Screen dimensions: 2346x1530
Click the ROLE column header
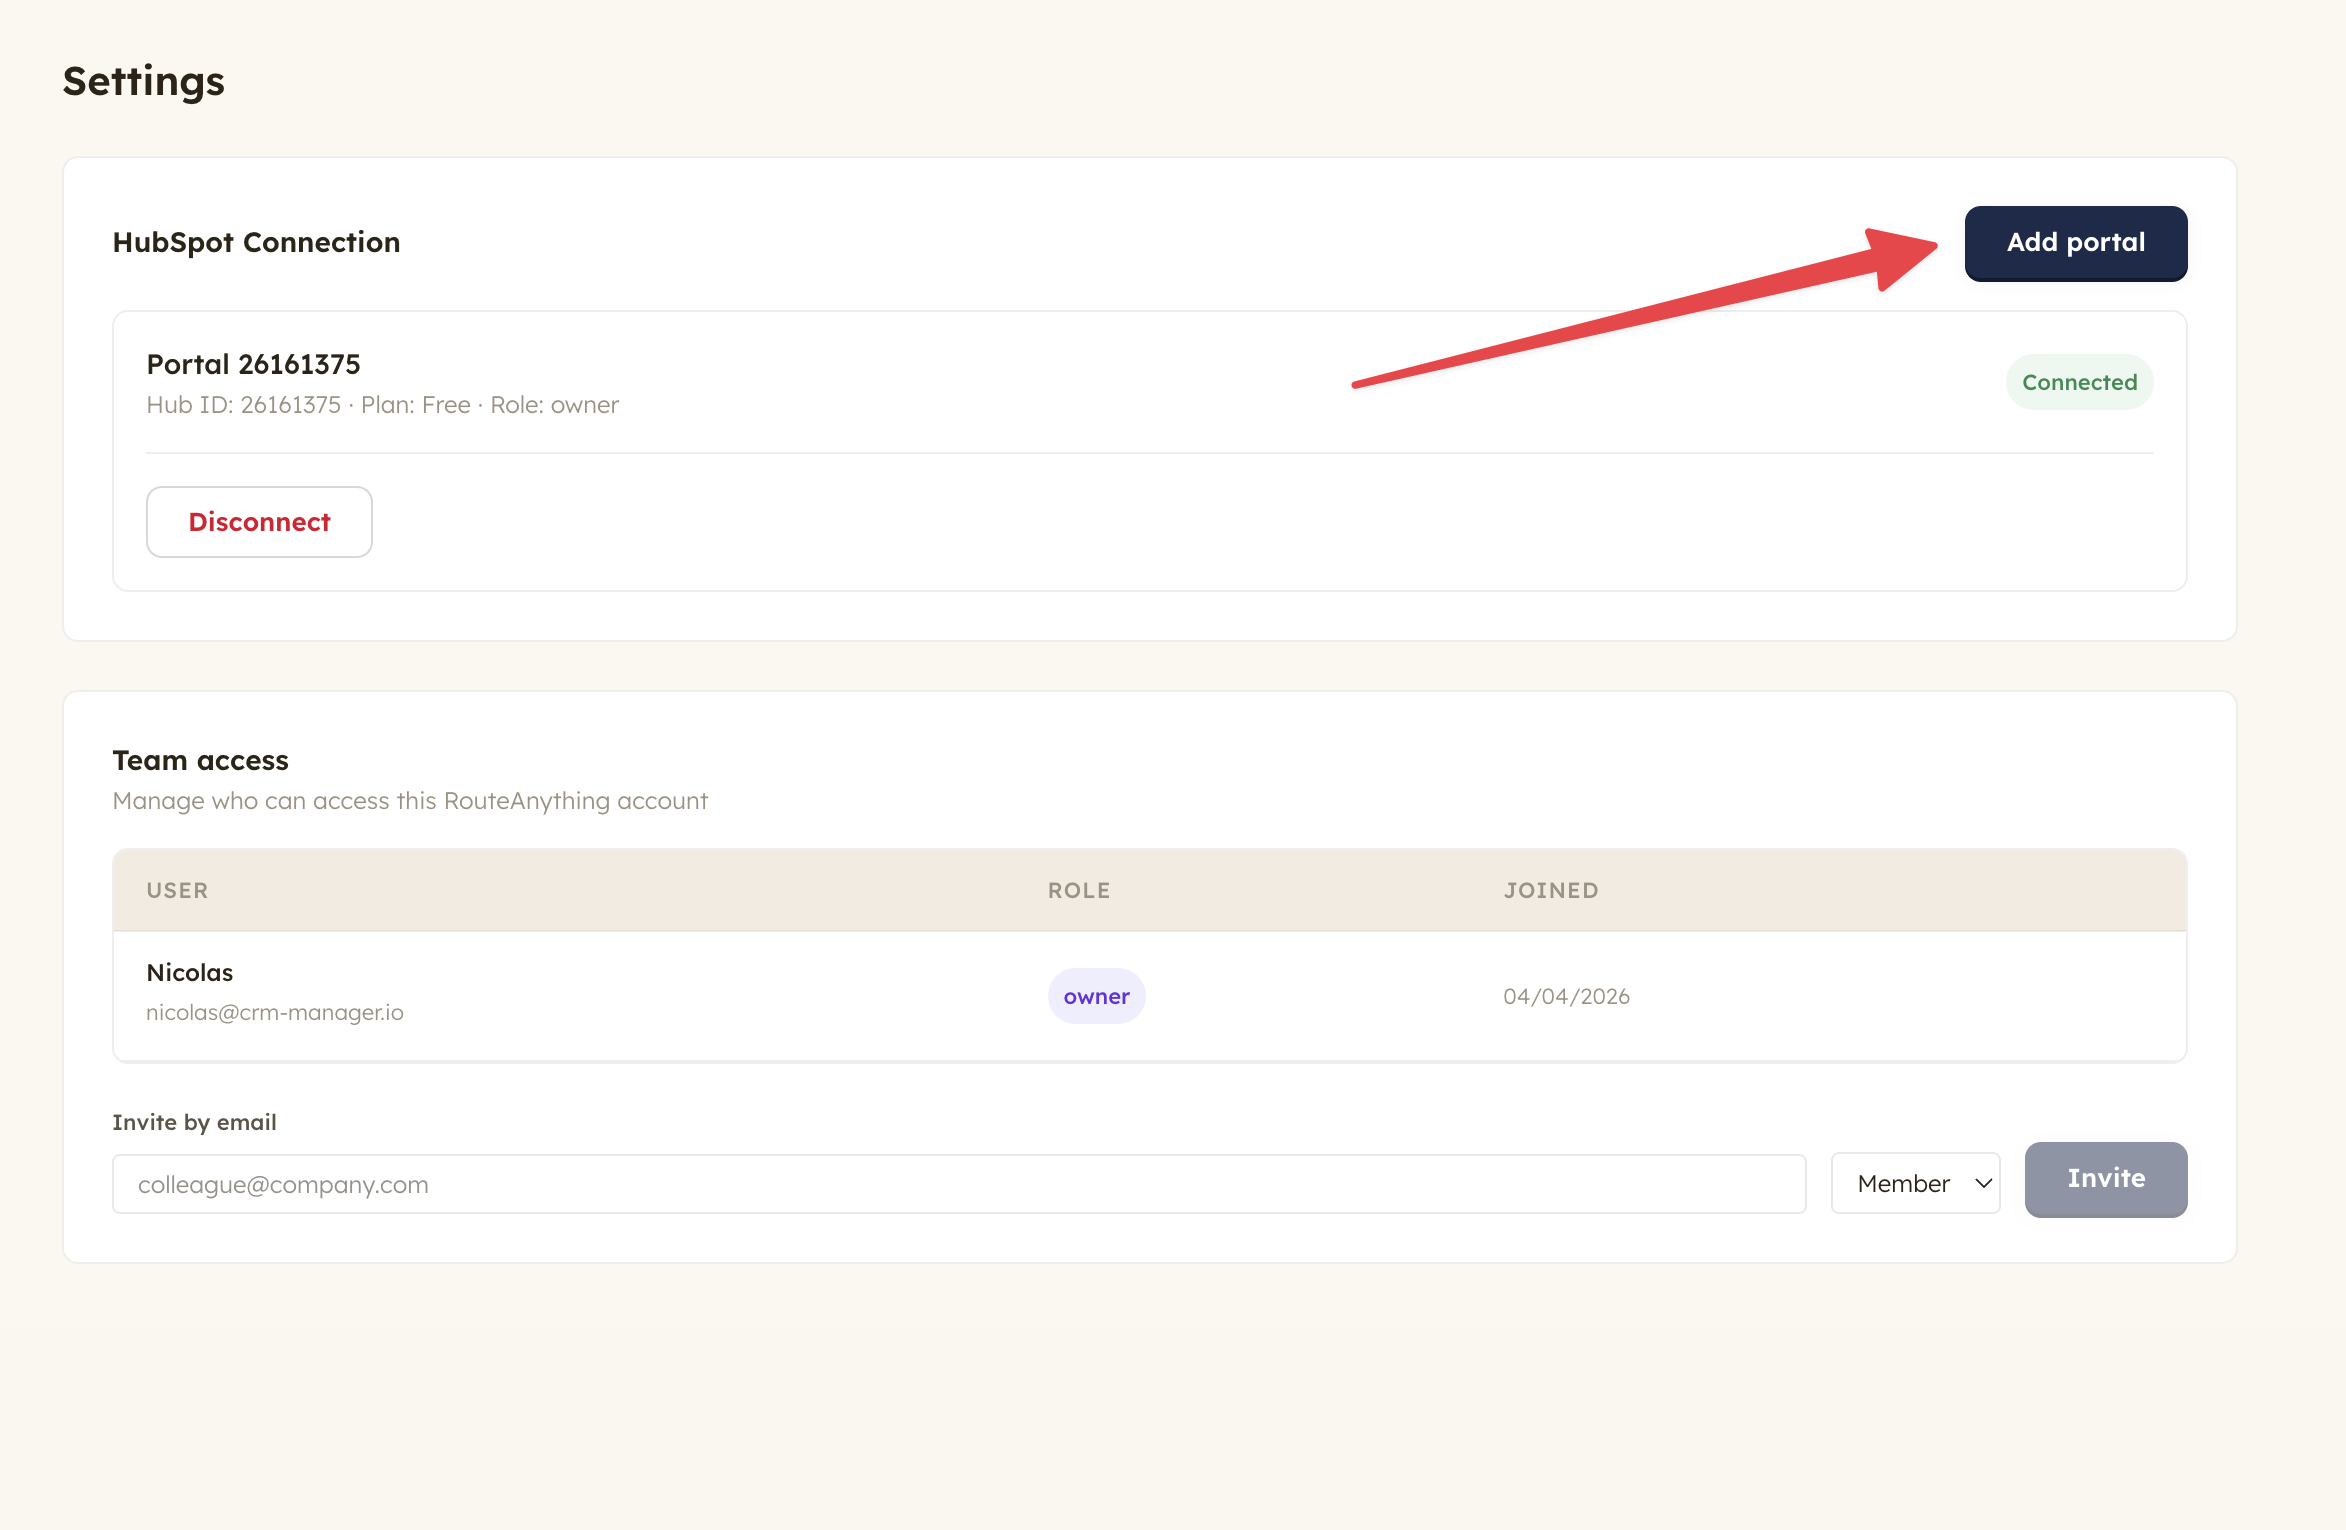(1078, 890)
